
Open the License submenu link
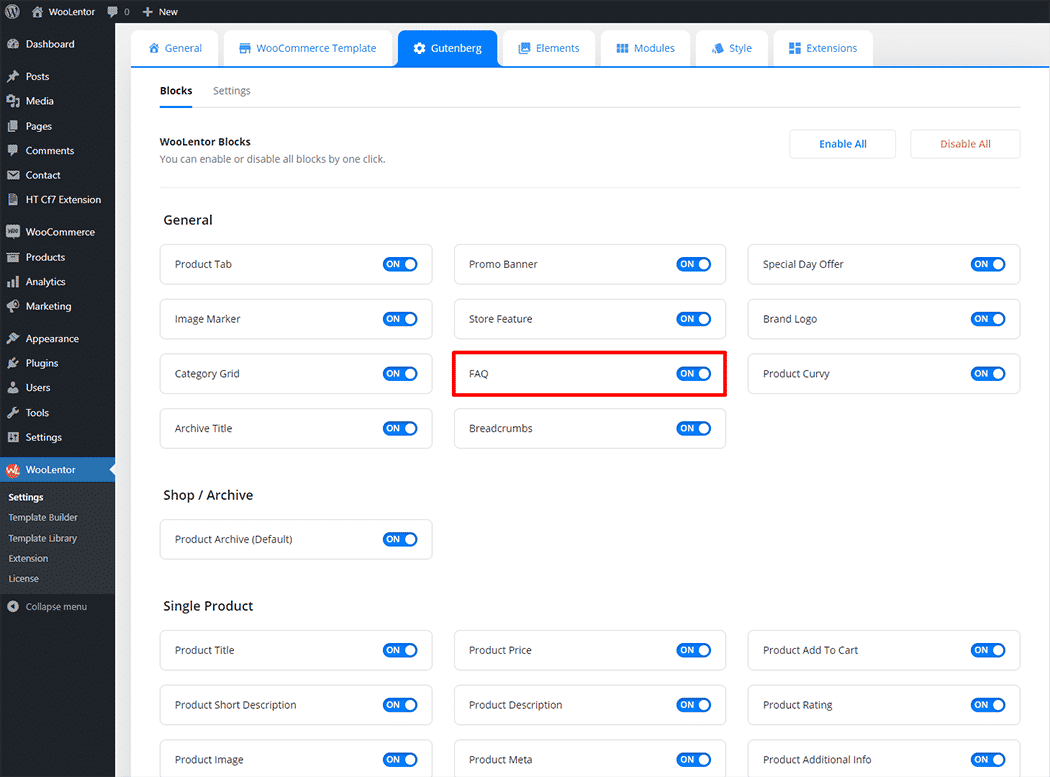pyautogui.click(x=23, y=579)
